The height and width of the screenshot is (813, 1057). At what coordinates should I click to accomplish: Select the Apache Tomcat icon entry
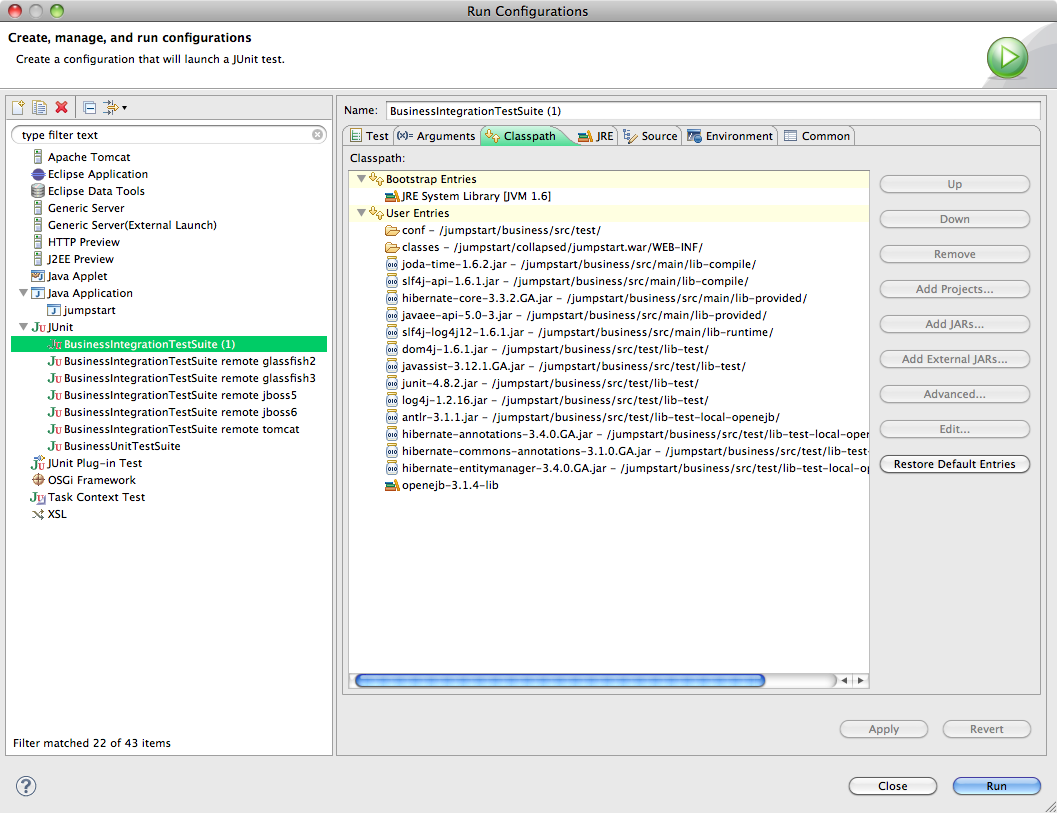(x=38, y=157)
